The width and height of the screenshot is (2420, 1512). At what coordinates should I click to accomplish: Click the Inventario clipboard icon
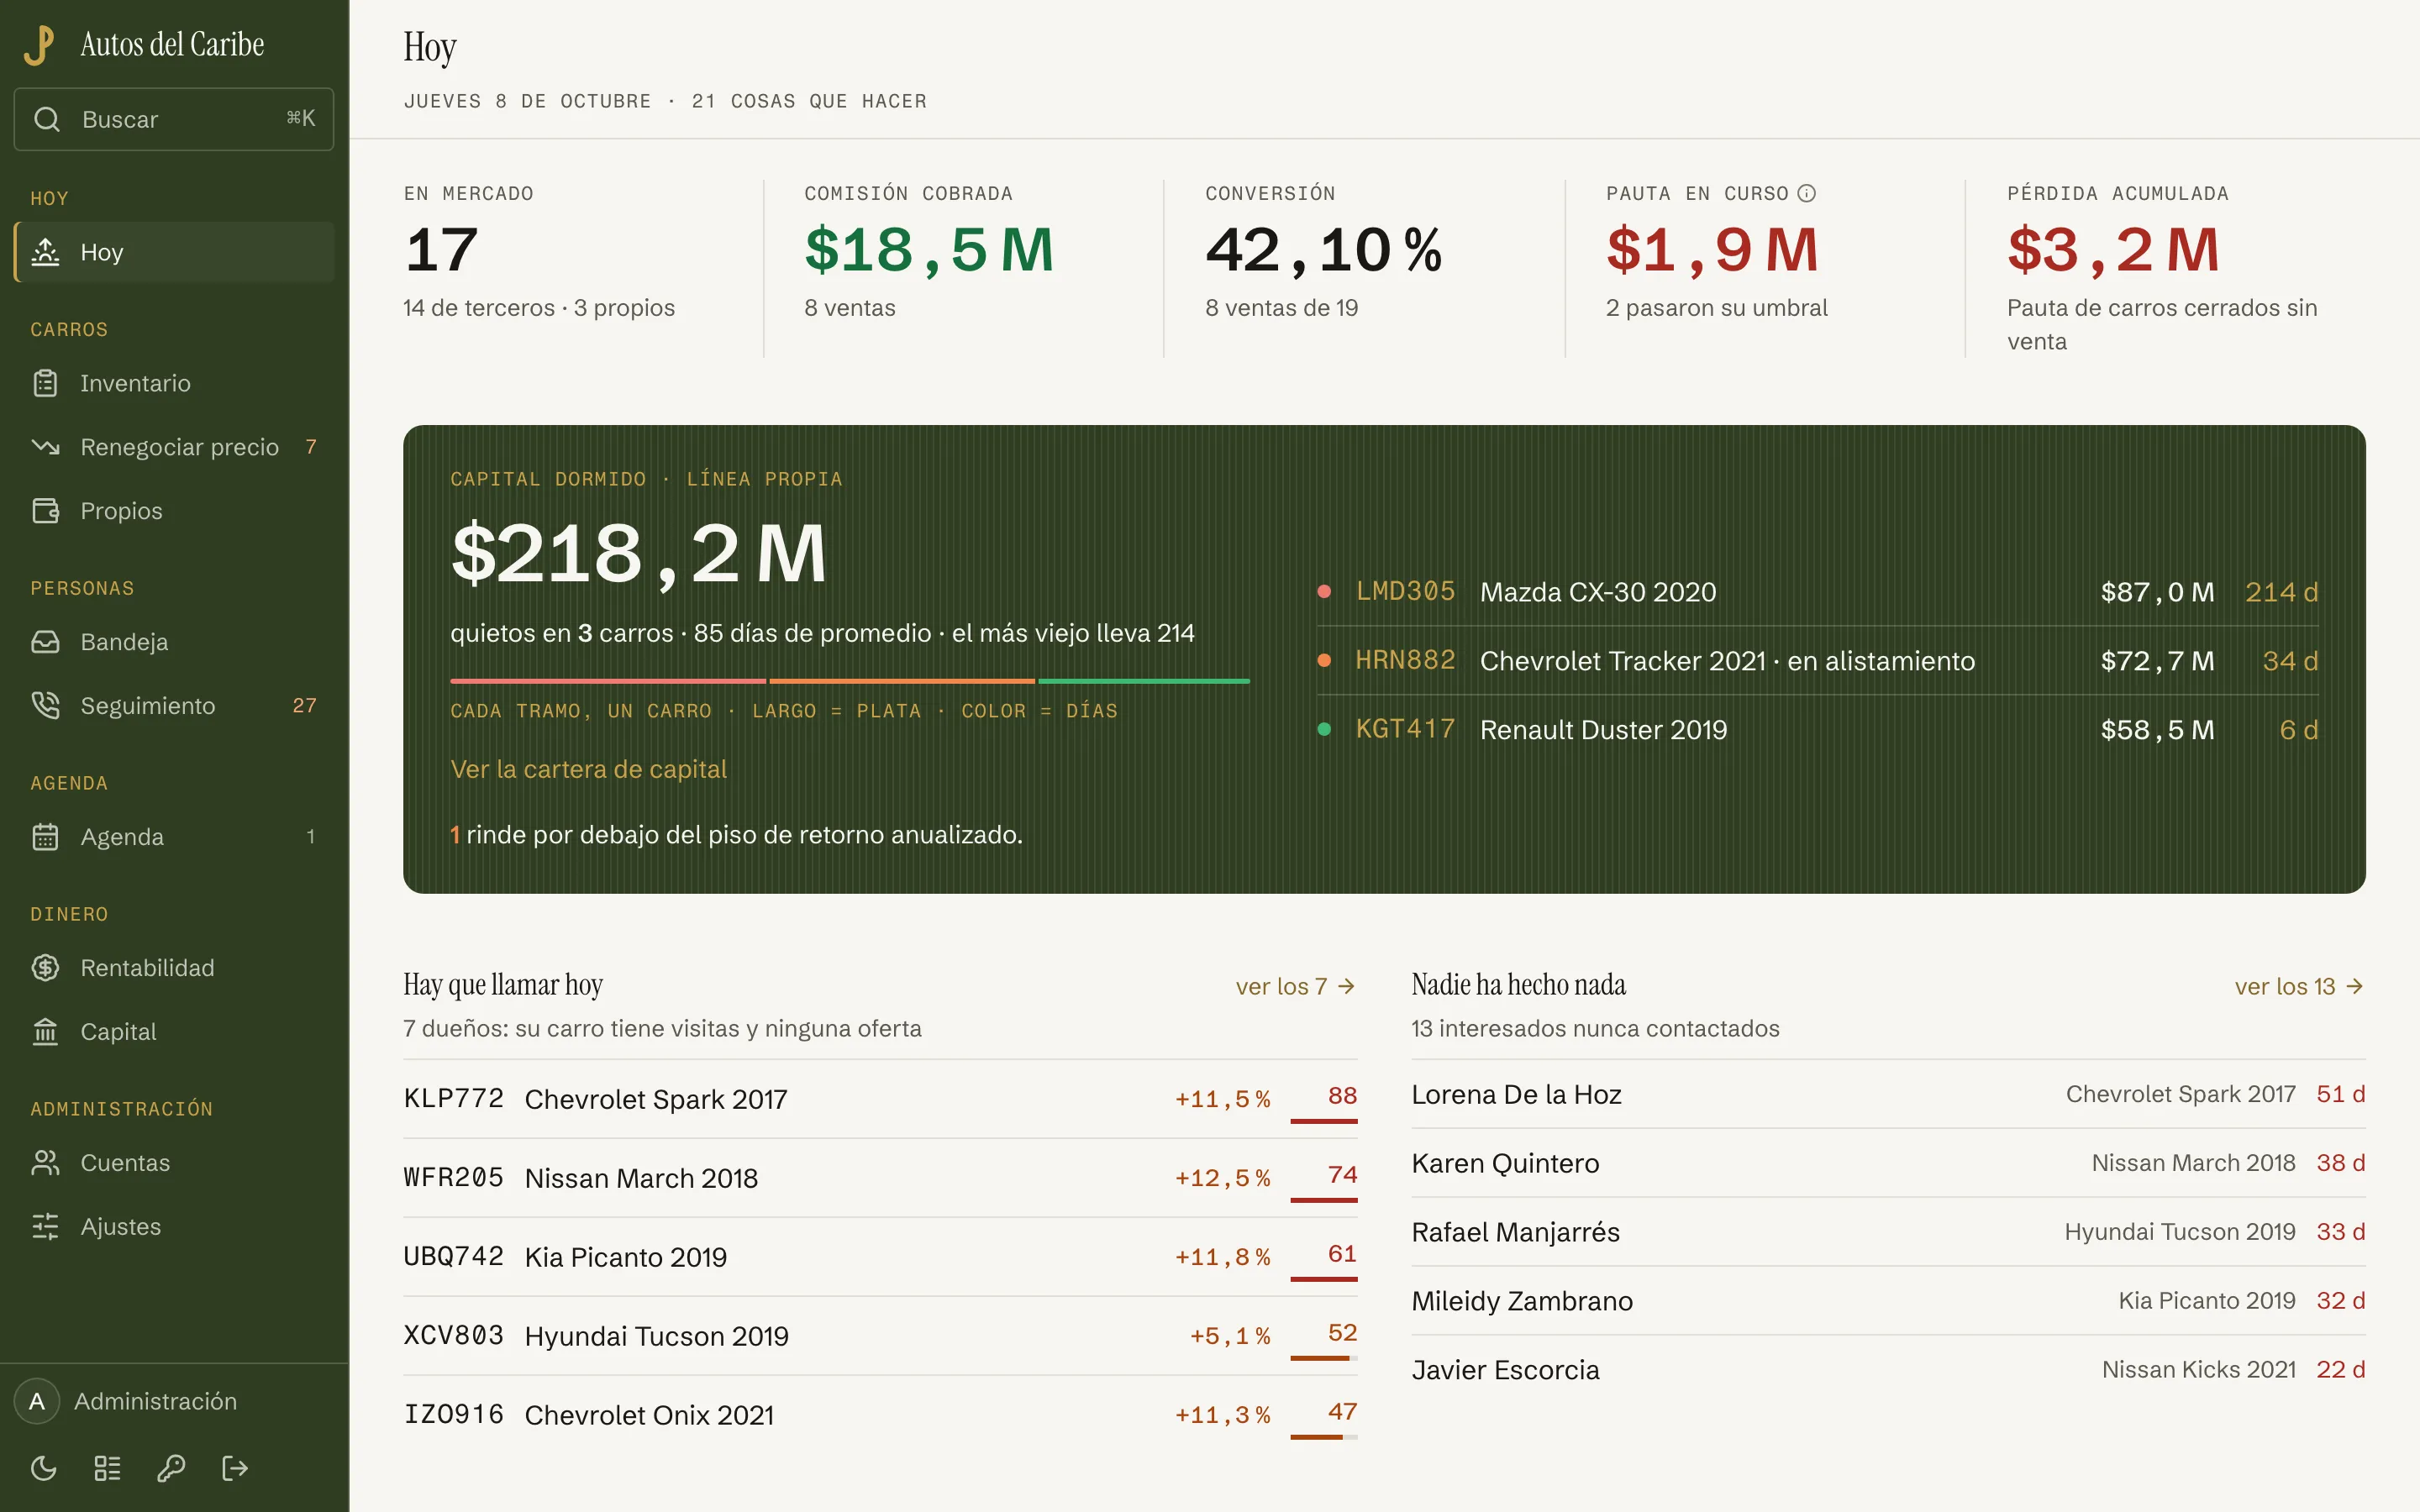coord(46,383)
